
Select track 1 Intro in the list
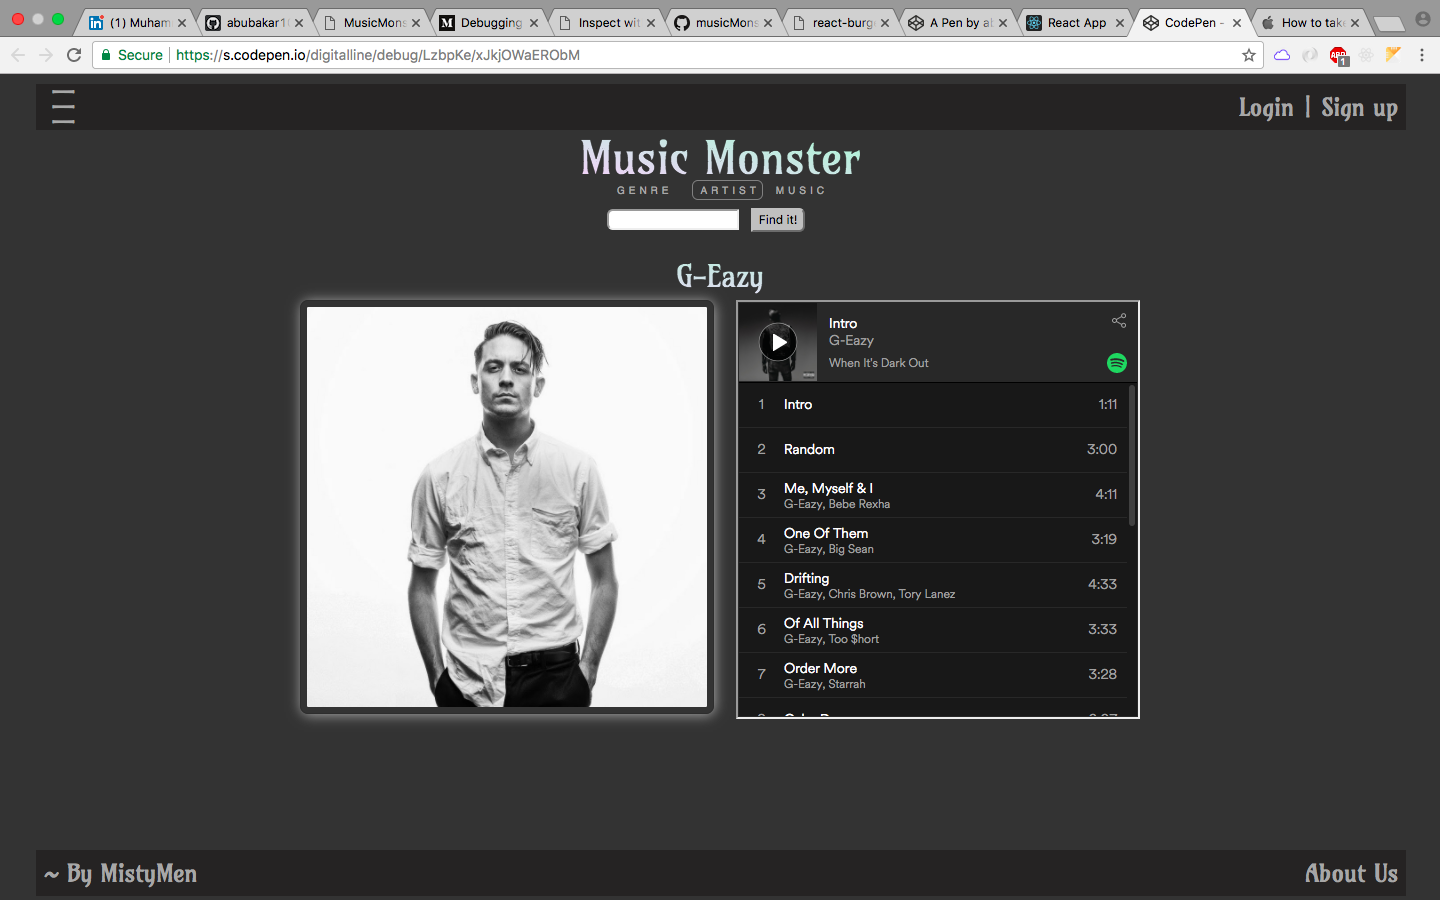[x=933, y=405]
